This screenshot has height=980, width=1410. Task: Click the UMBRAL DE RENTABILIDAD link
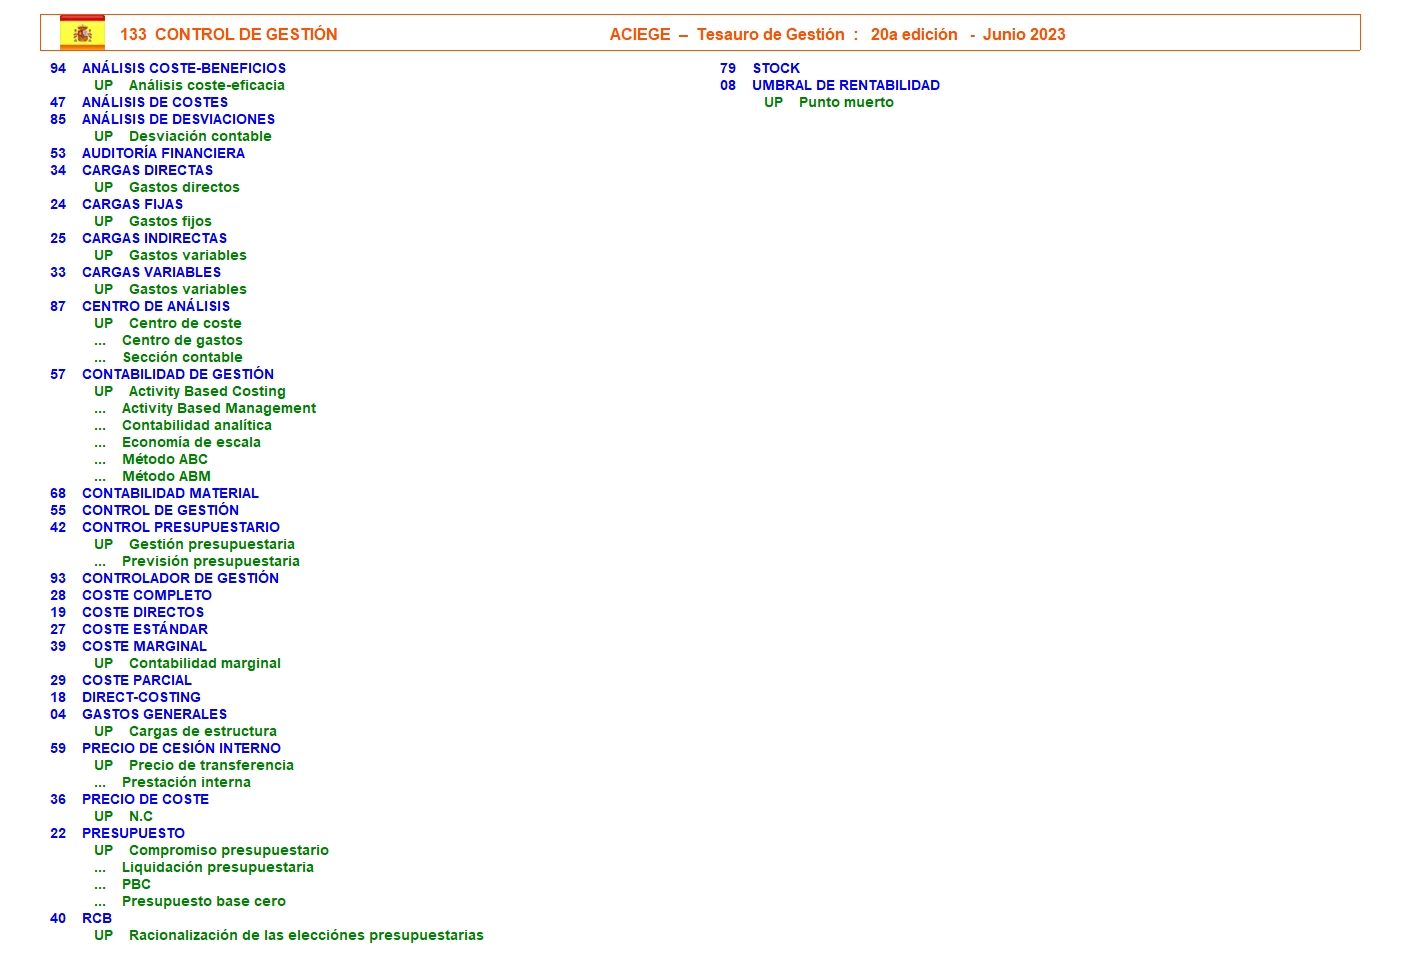(x=845, y=85)
